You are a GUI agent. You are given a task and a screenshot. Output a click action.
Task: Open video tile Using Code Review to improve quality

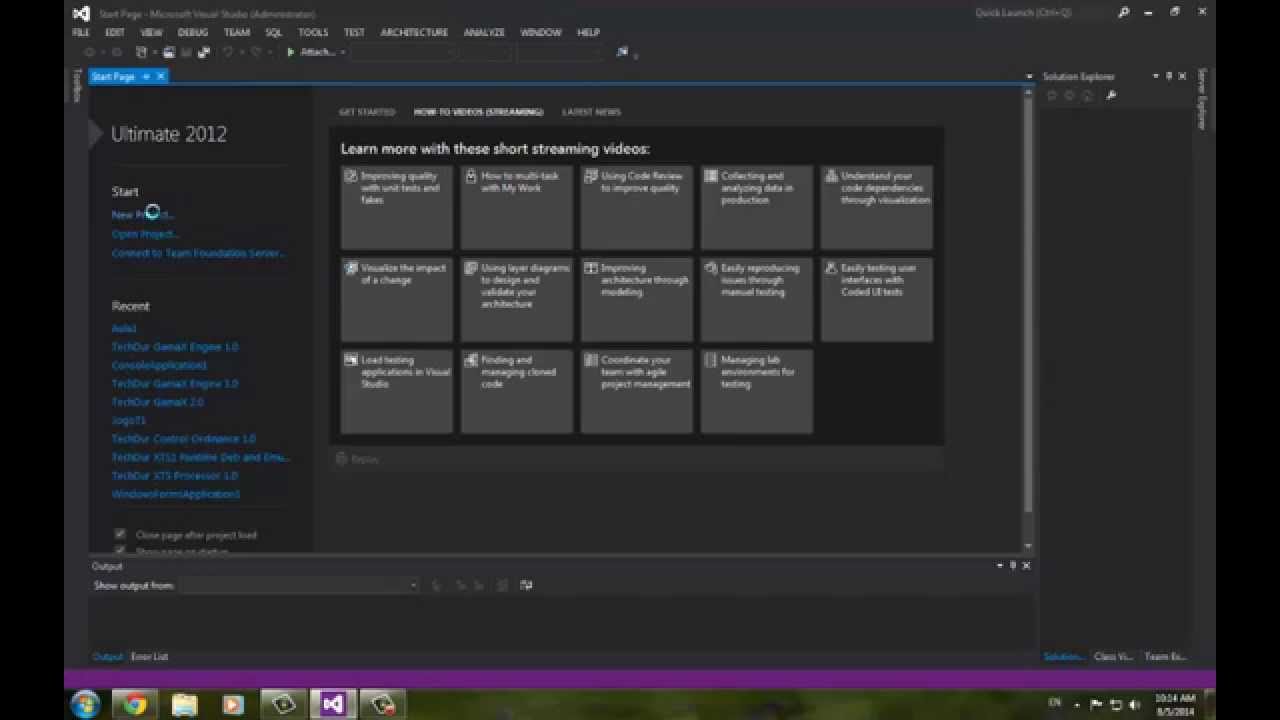tap(636, 208)
